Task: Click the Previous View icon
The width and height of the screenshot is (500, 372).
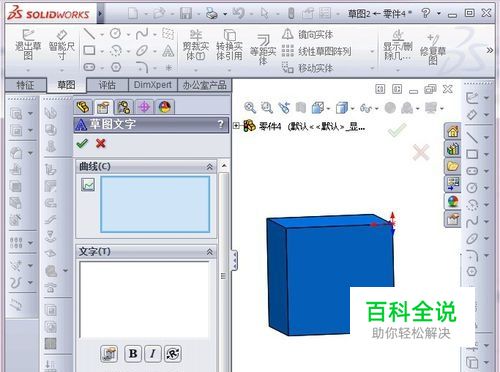Action: coord(284,108)
